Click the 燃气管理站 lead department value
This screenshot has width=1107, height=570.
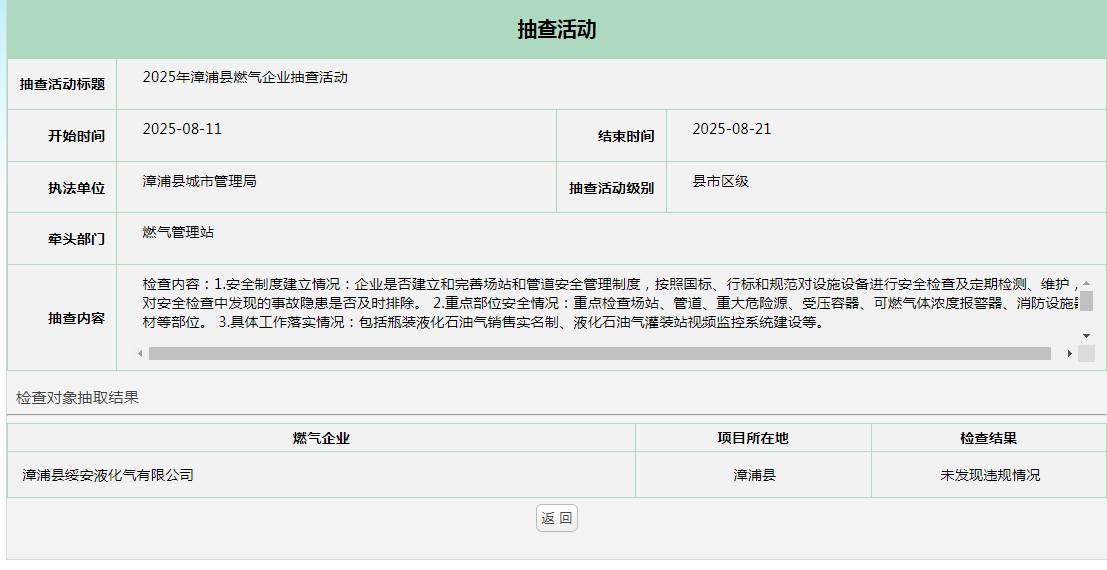pyautogui.click(x=178, y=232)
